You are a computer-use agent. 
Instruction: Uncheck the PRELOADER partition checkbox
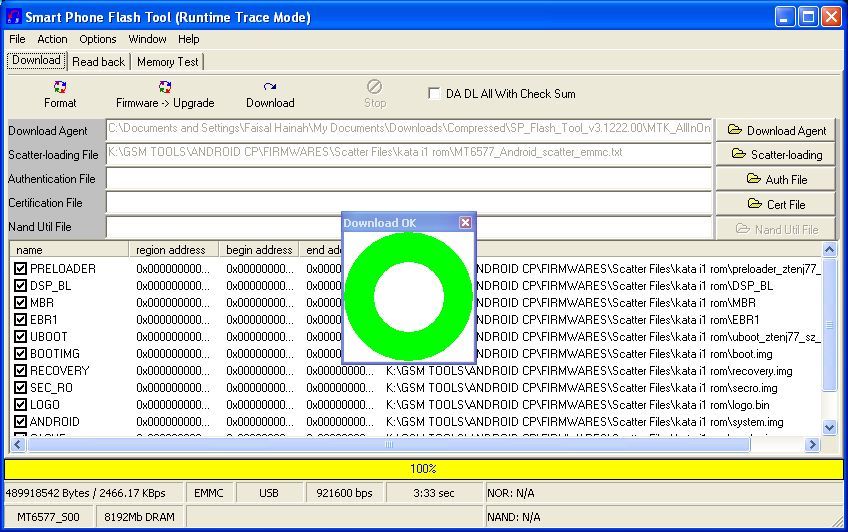(20, 268)
